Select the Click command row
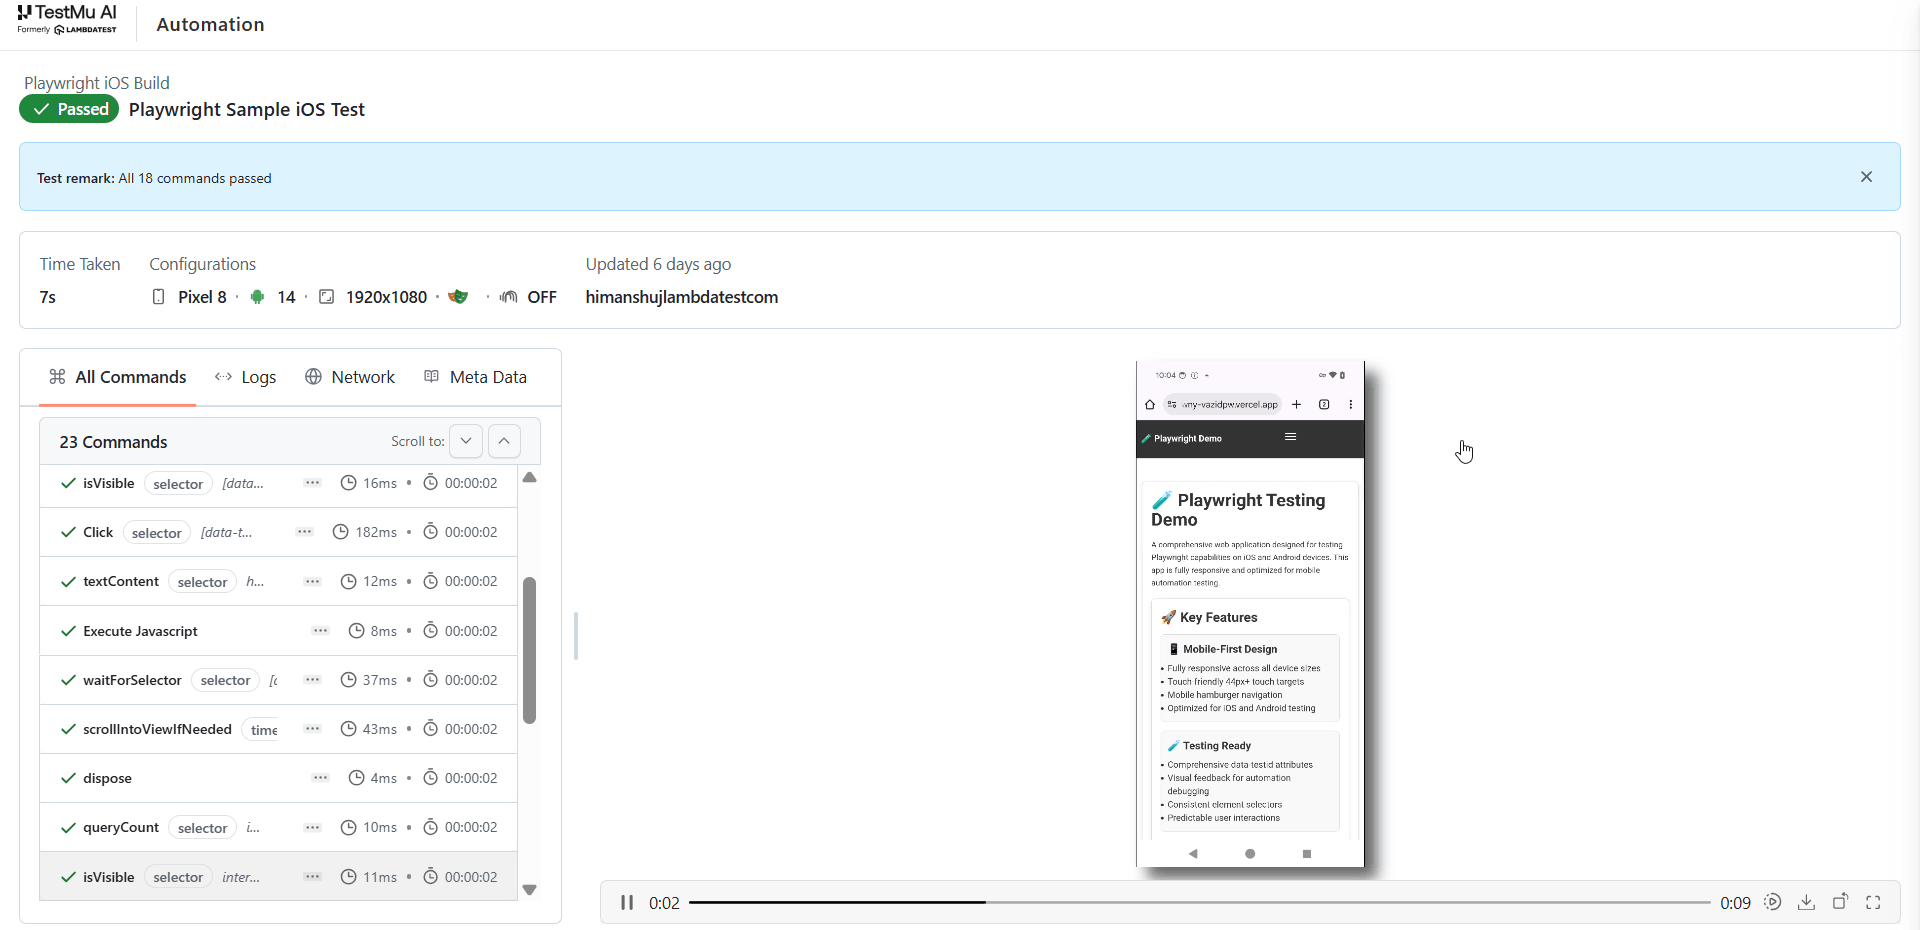Image resolution: width=1920 pixels, height=930 pixels. [278, 532]
